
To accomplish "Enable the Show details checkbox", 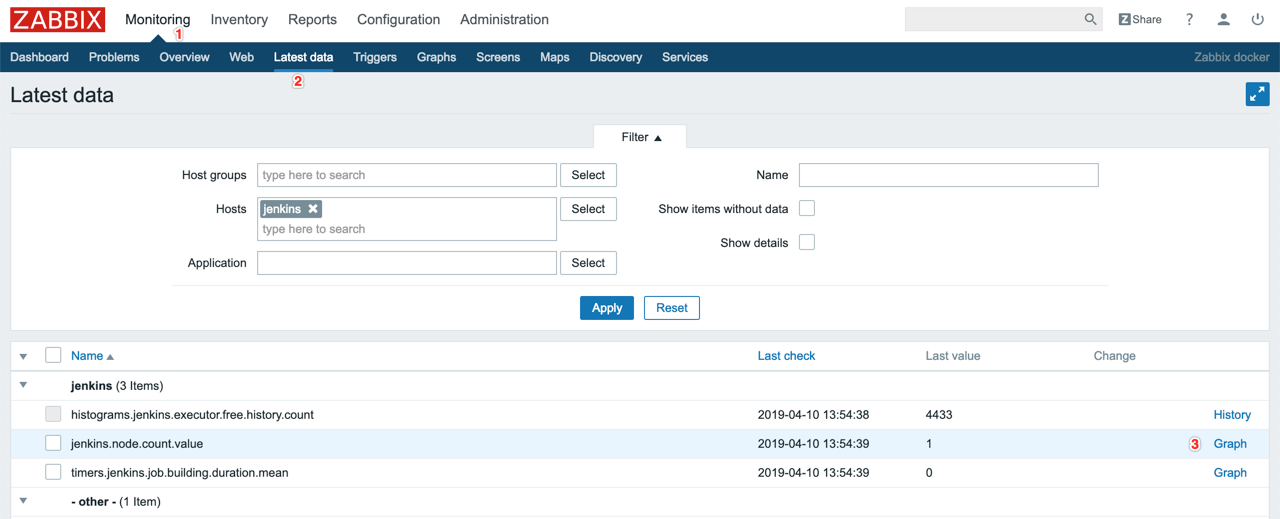I will (807, 243).
